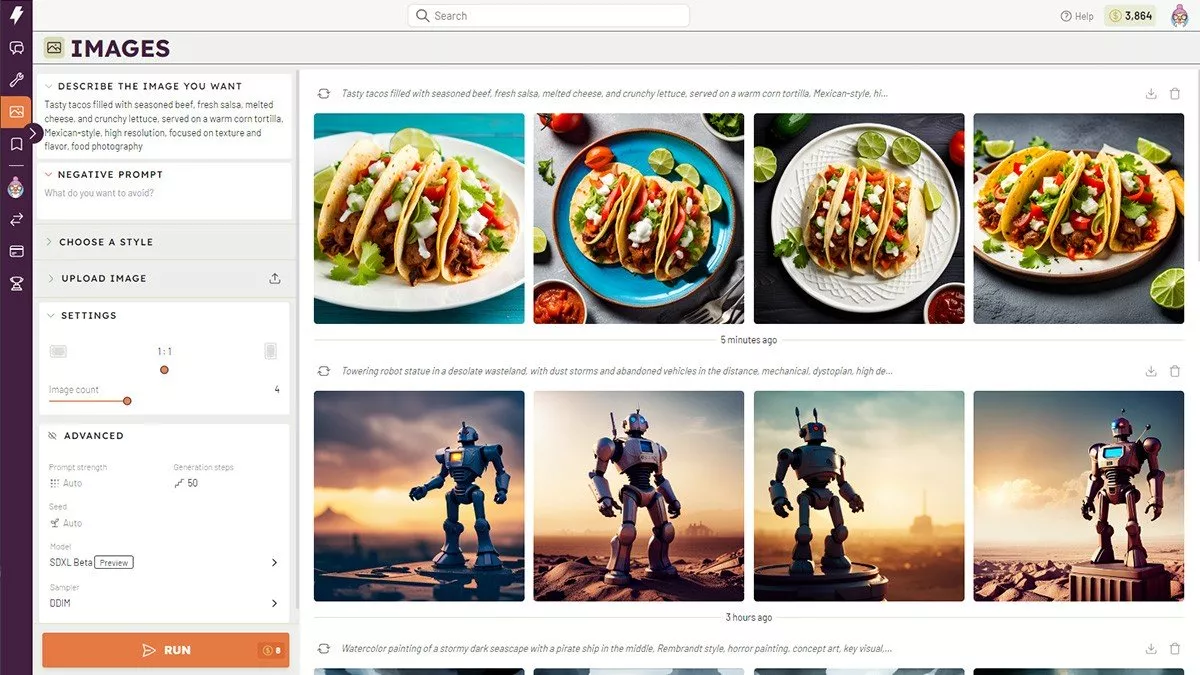1200x675 pixels.
Task: Open the billing card icon in sidebar
Action: pyautogui.click(x=16, y=251)
